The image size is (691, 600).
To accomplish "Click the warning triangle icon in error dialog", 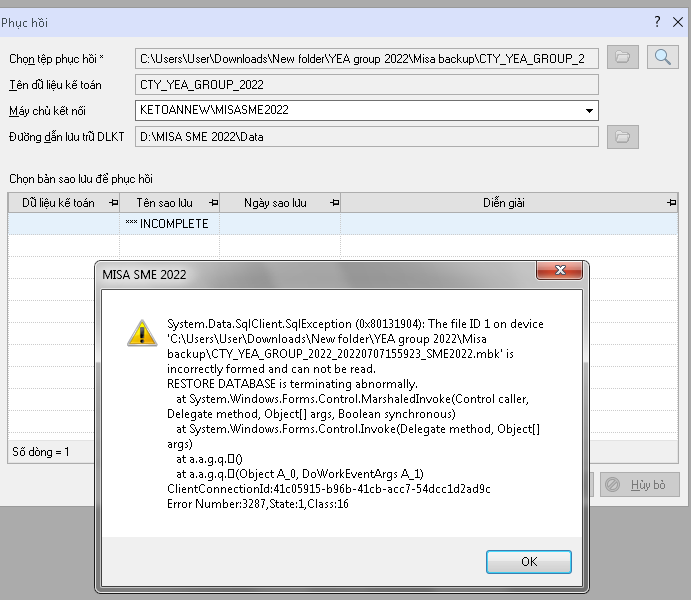I will click(142, 333).
